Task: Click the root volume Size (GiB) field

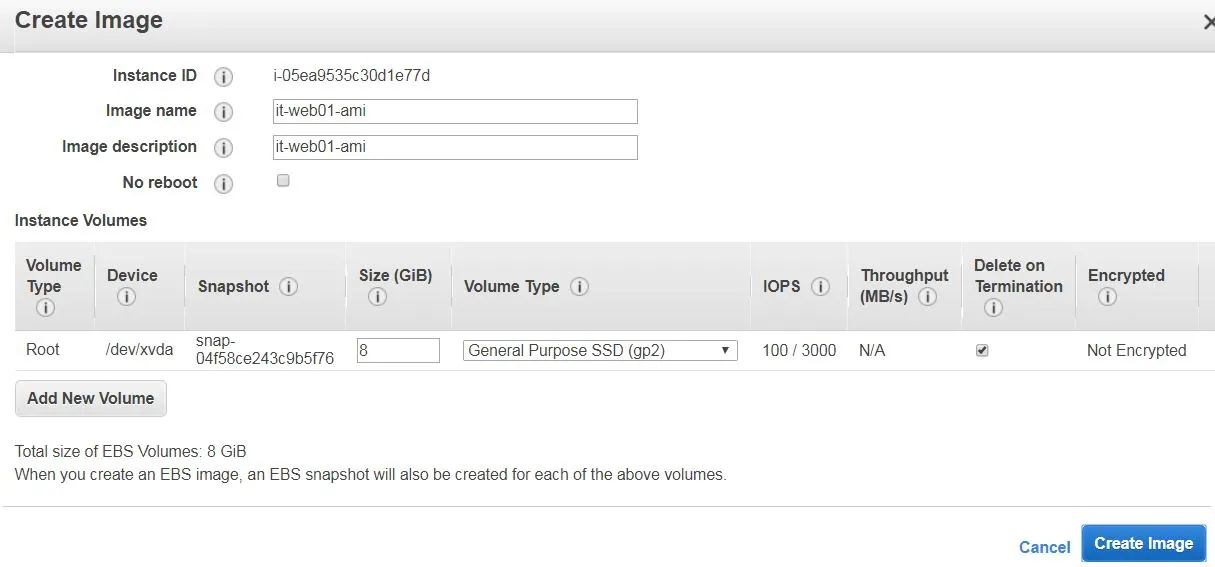Action: [x=398, y=350]
